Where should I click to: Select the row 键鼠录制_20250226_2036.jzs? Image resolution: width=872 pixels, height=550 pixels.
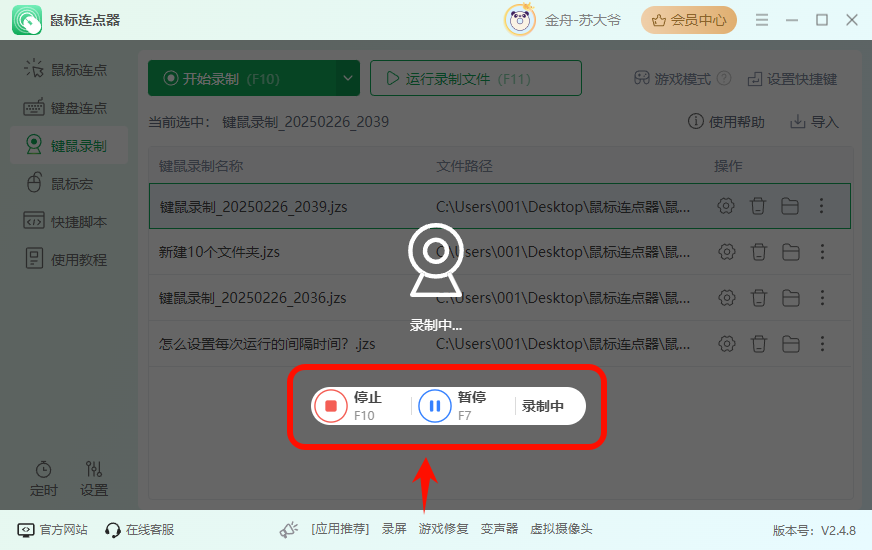click(500, 298)
